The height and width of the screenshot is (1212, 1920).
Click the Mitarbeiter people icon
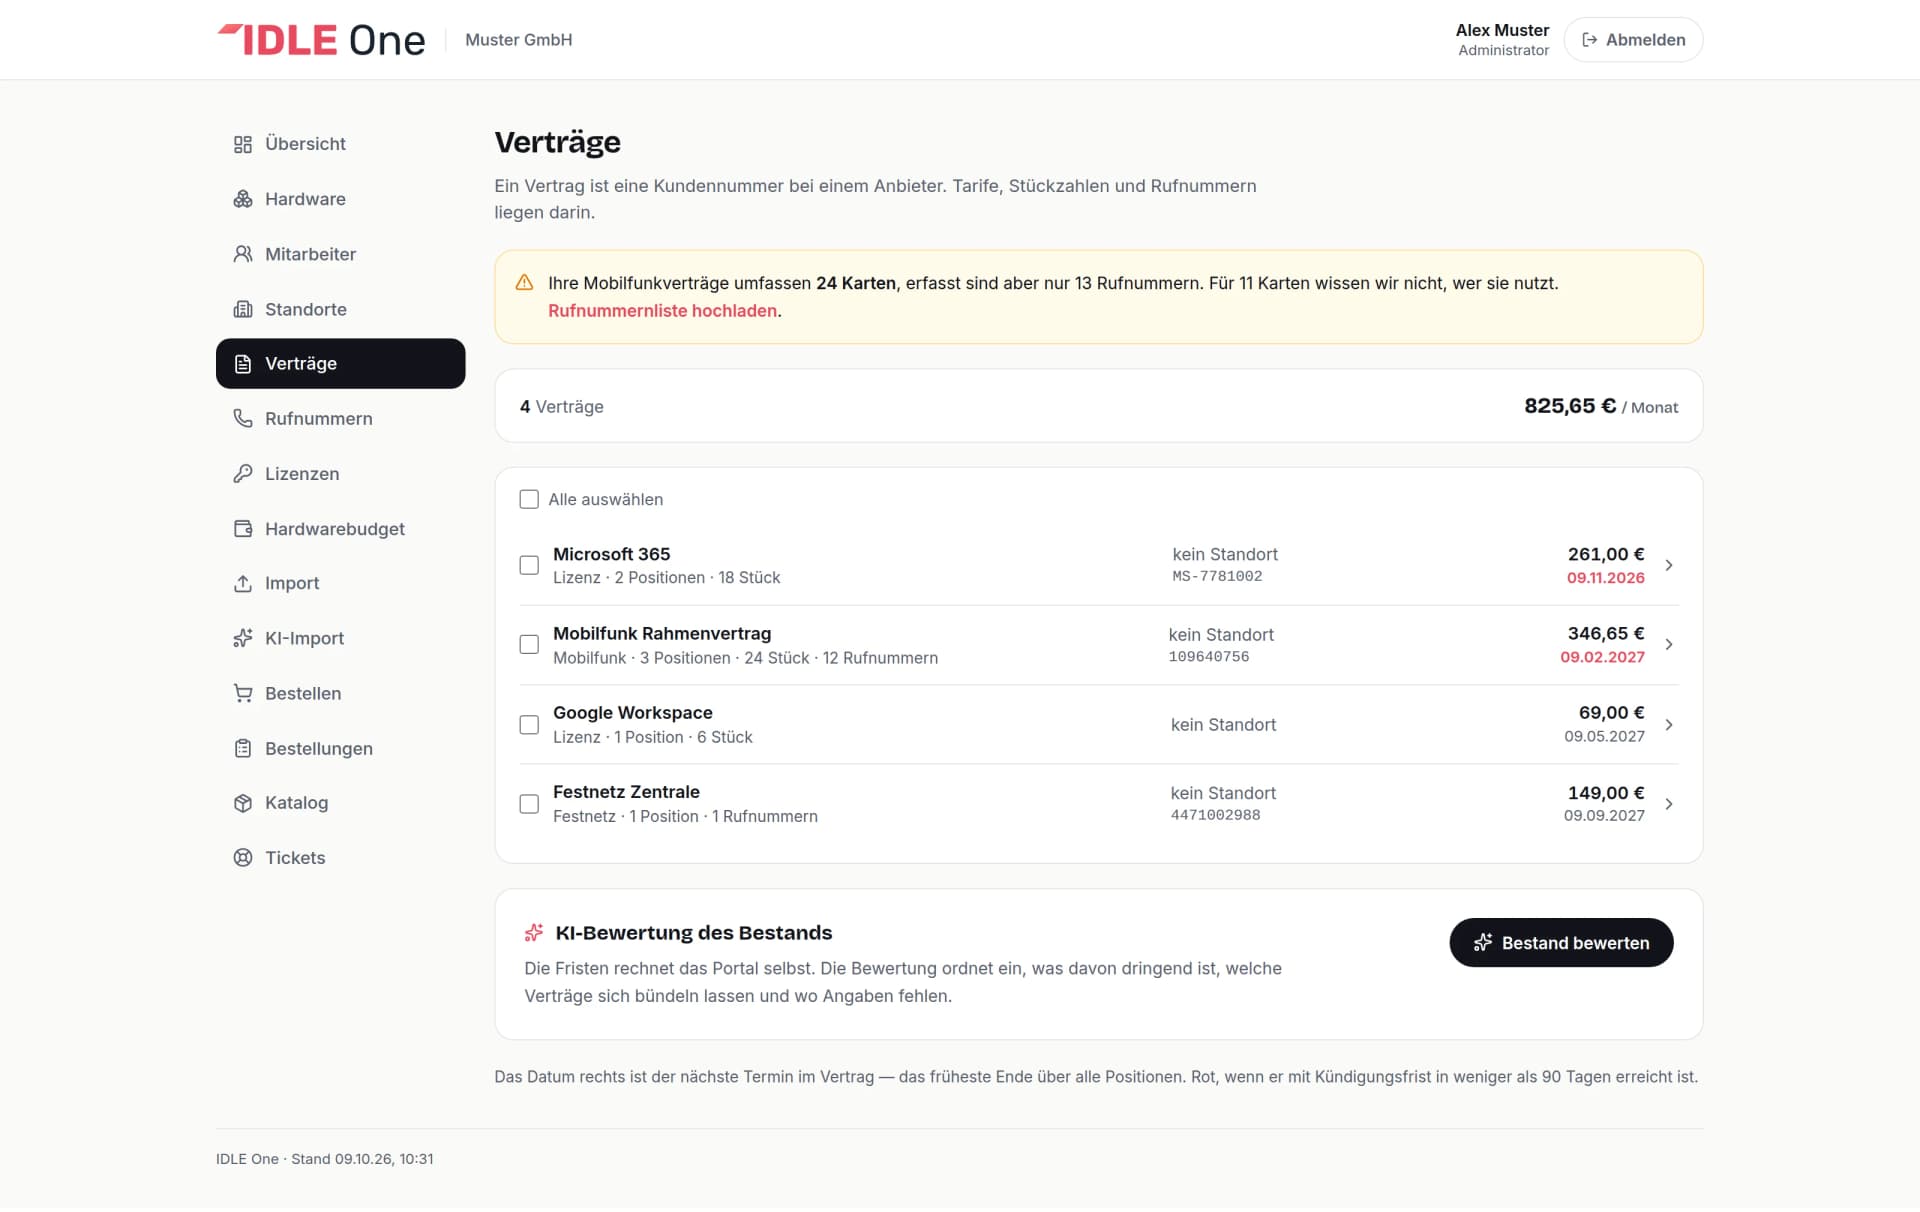243,254
